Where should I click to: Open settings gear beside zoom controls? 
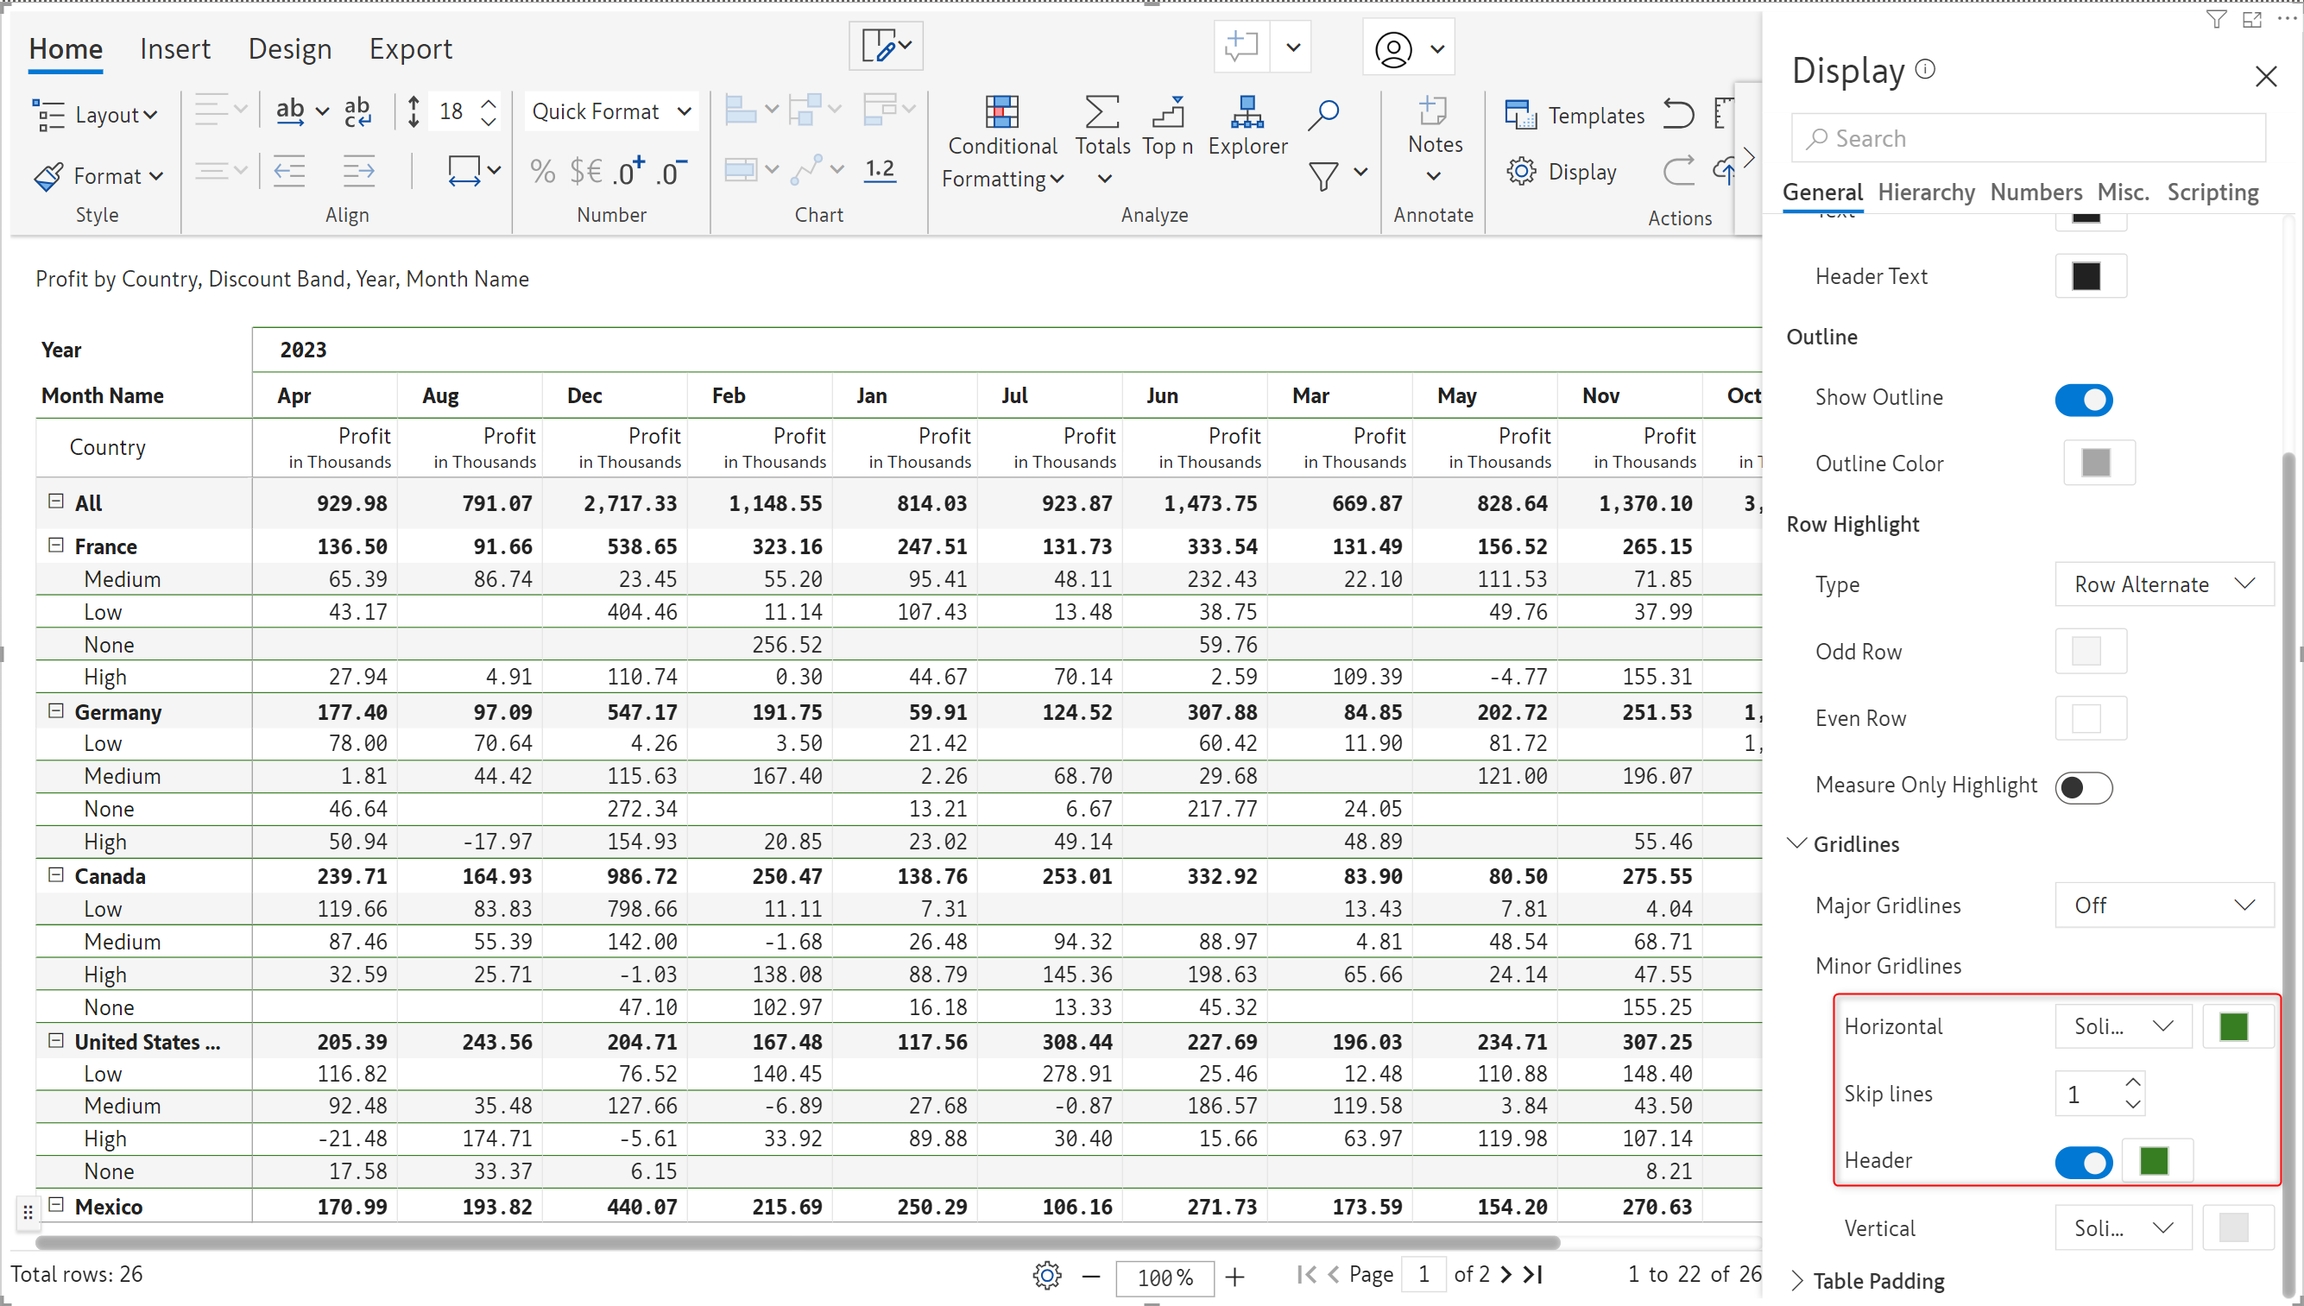point(1047,1275)
